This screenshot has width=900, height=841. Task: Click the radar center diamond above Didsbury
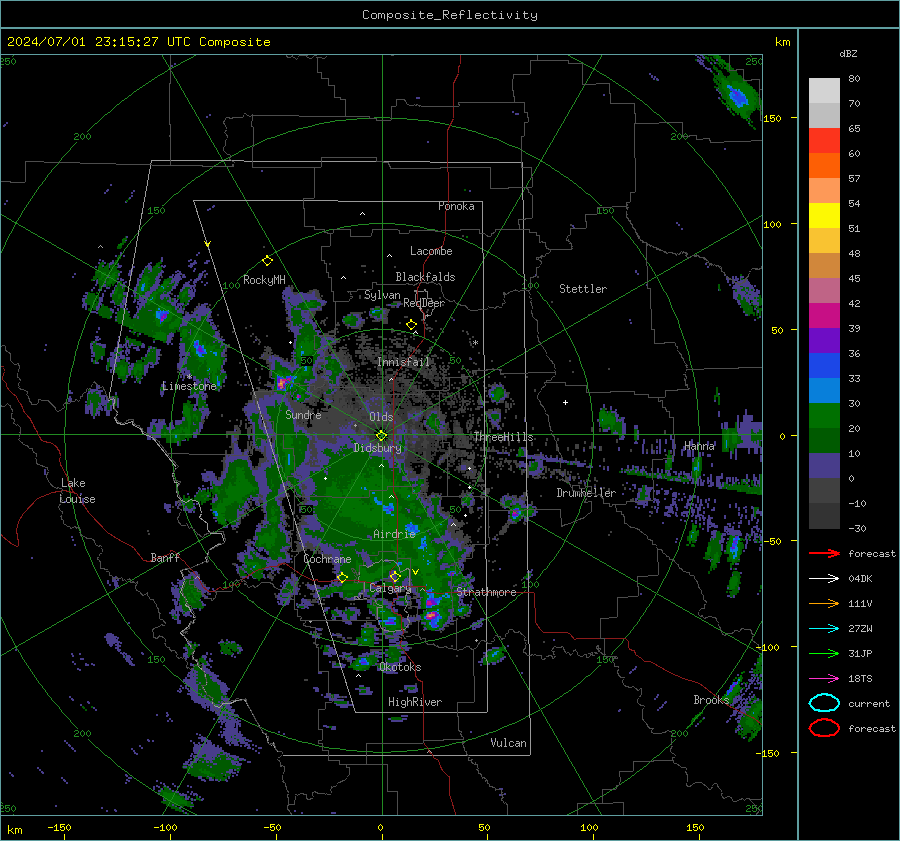point(381,435)
